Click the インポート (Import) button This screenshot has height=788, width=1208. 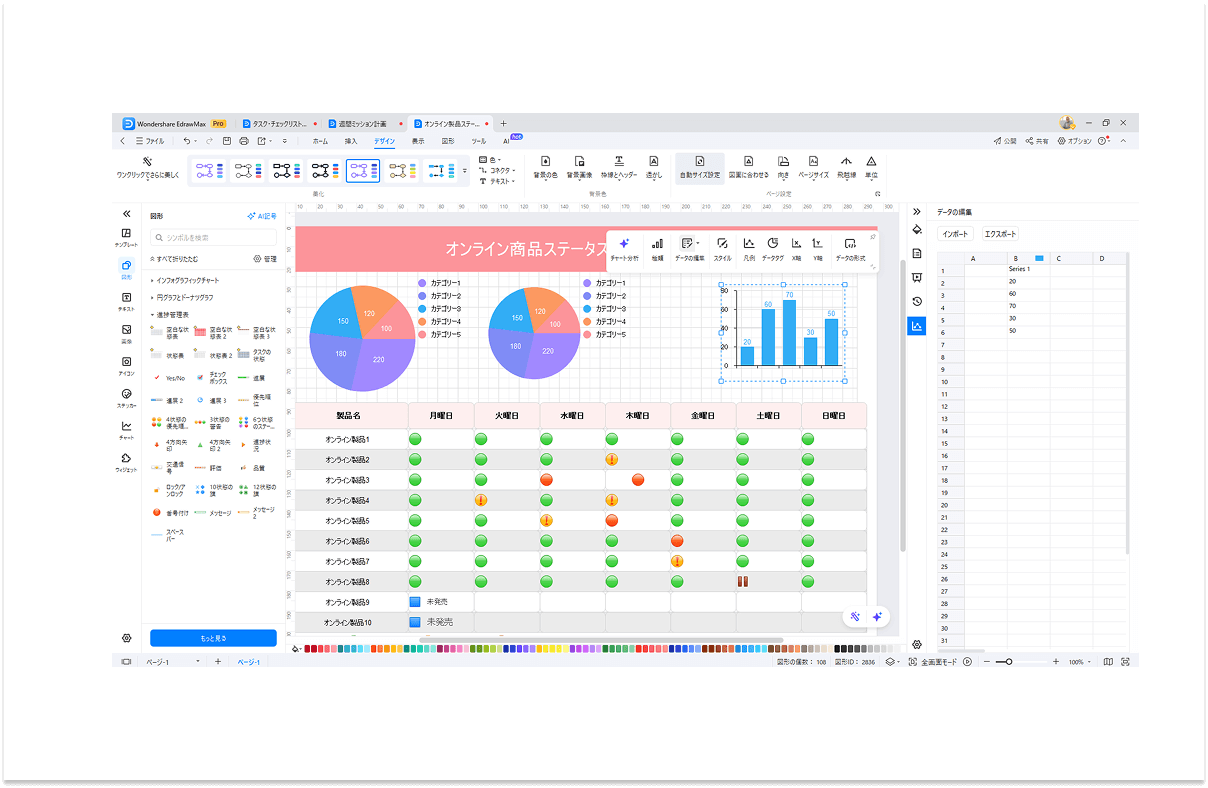[x=955, y=234]
